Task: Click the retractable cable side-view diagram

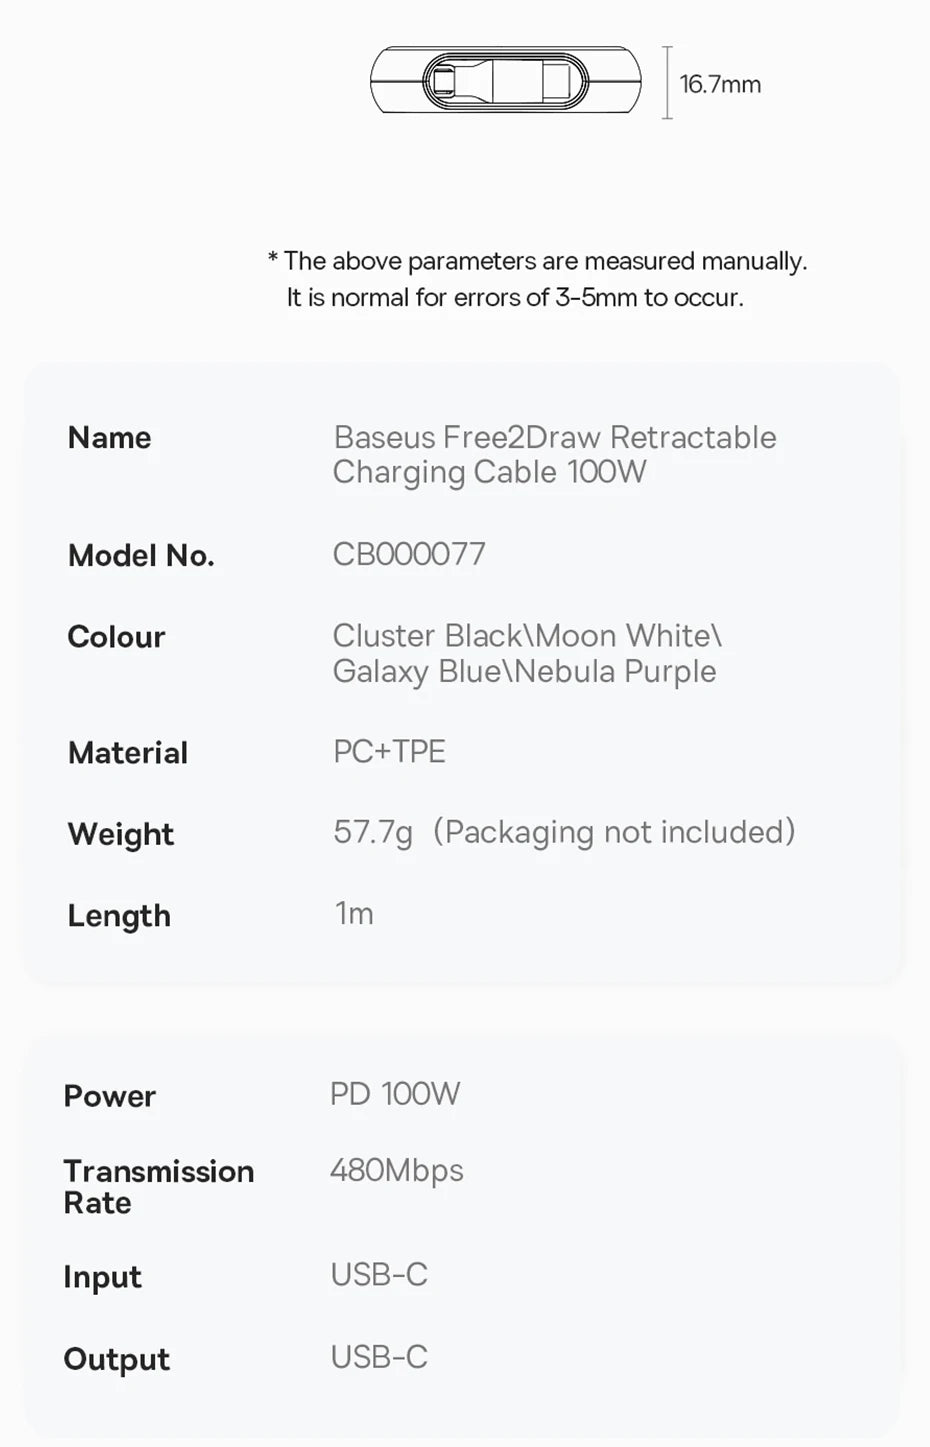Action: pyautogui.click(x=505, y=80)
